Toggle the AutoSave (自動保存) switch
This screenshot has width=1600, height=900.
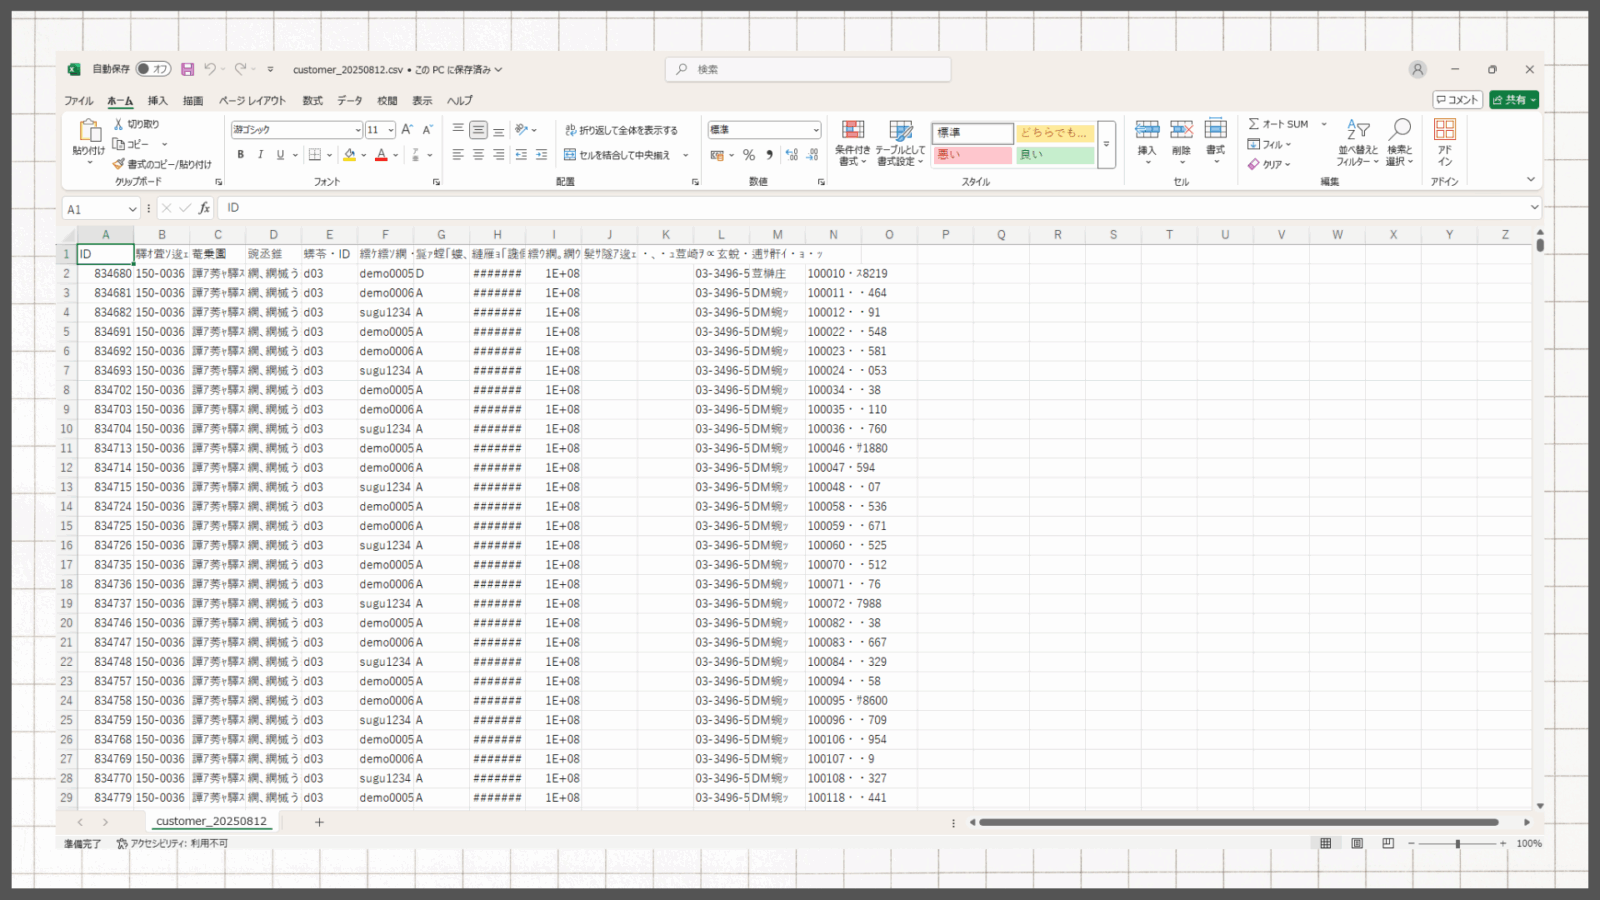pyautogui.click(x=154, y=69)
